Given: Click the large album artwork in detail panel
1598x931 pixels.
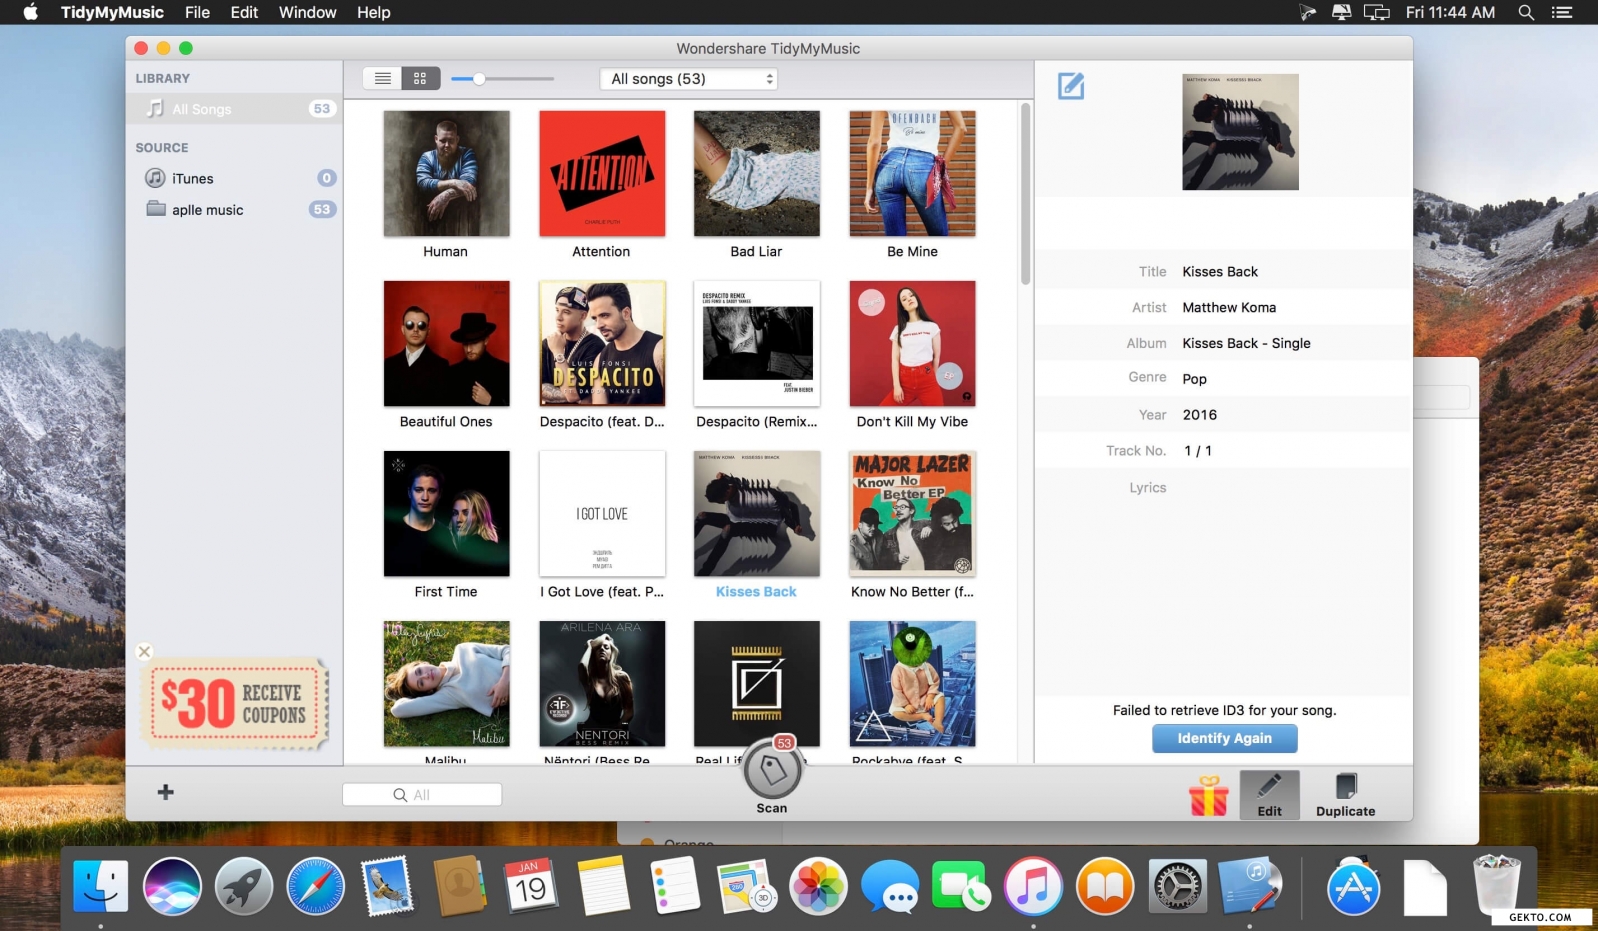Looking at the screenshot, I should coord(1240,132).
